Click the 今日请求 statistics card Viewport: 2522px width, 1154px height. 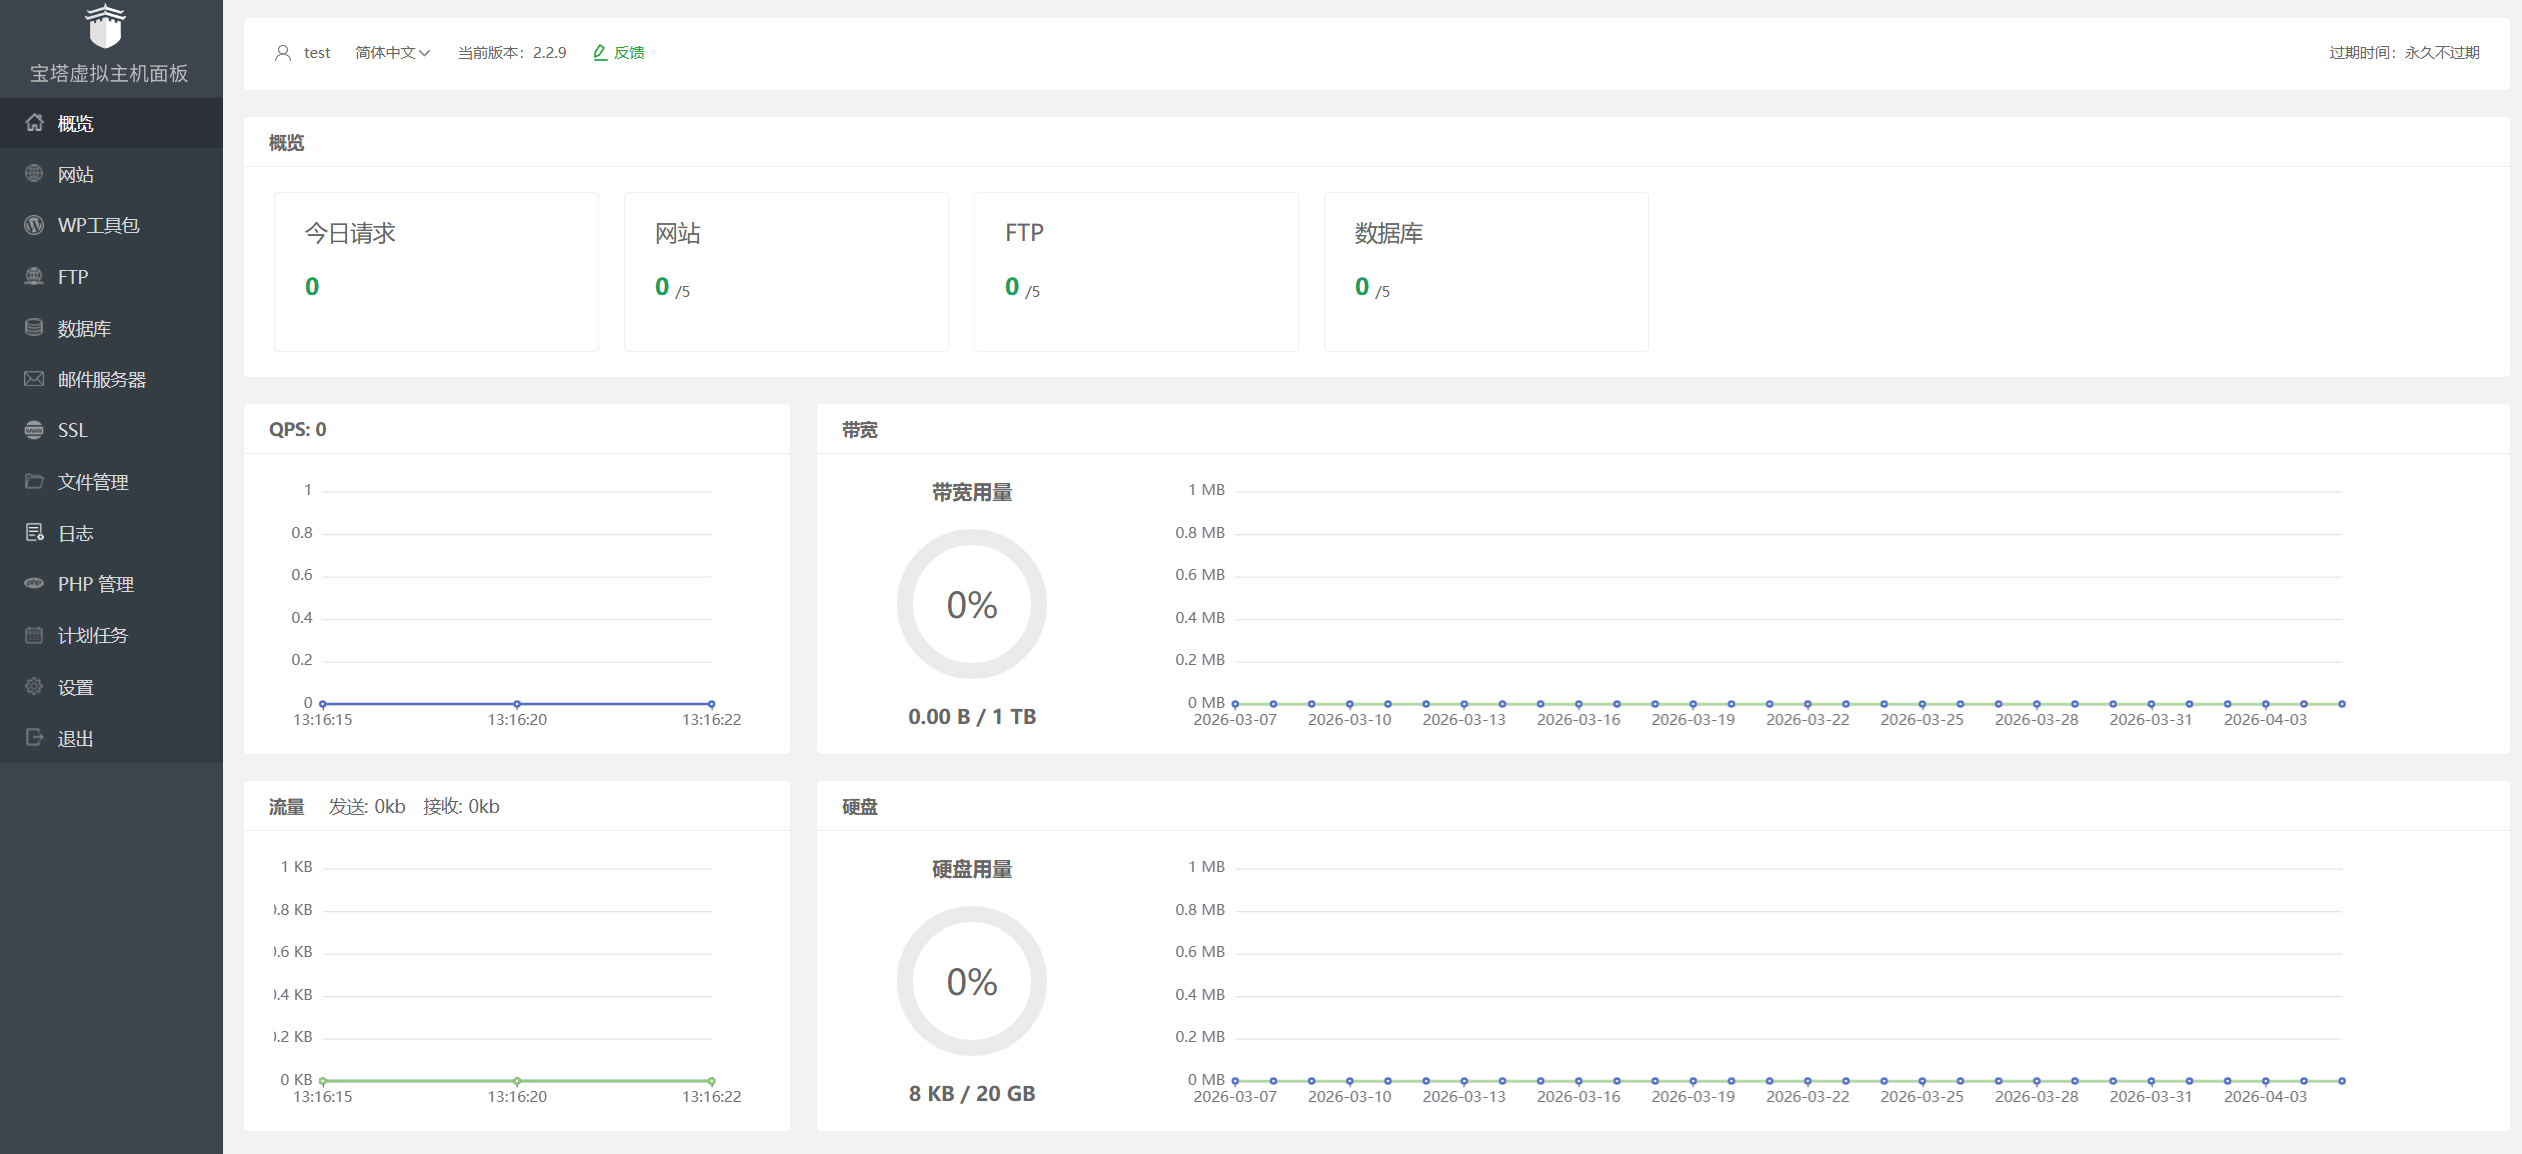pos(436,271)
